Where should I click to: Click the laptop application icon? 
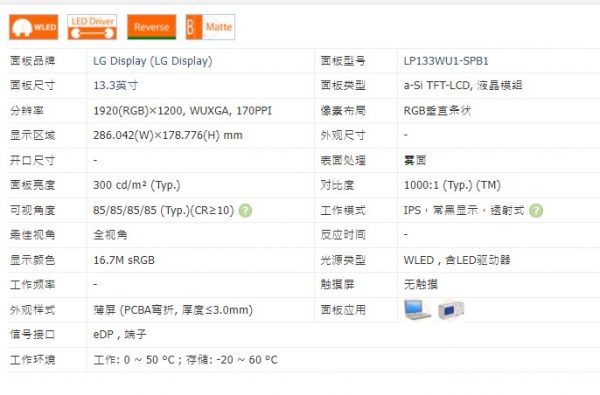[x=417, y=310]
